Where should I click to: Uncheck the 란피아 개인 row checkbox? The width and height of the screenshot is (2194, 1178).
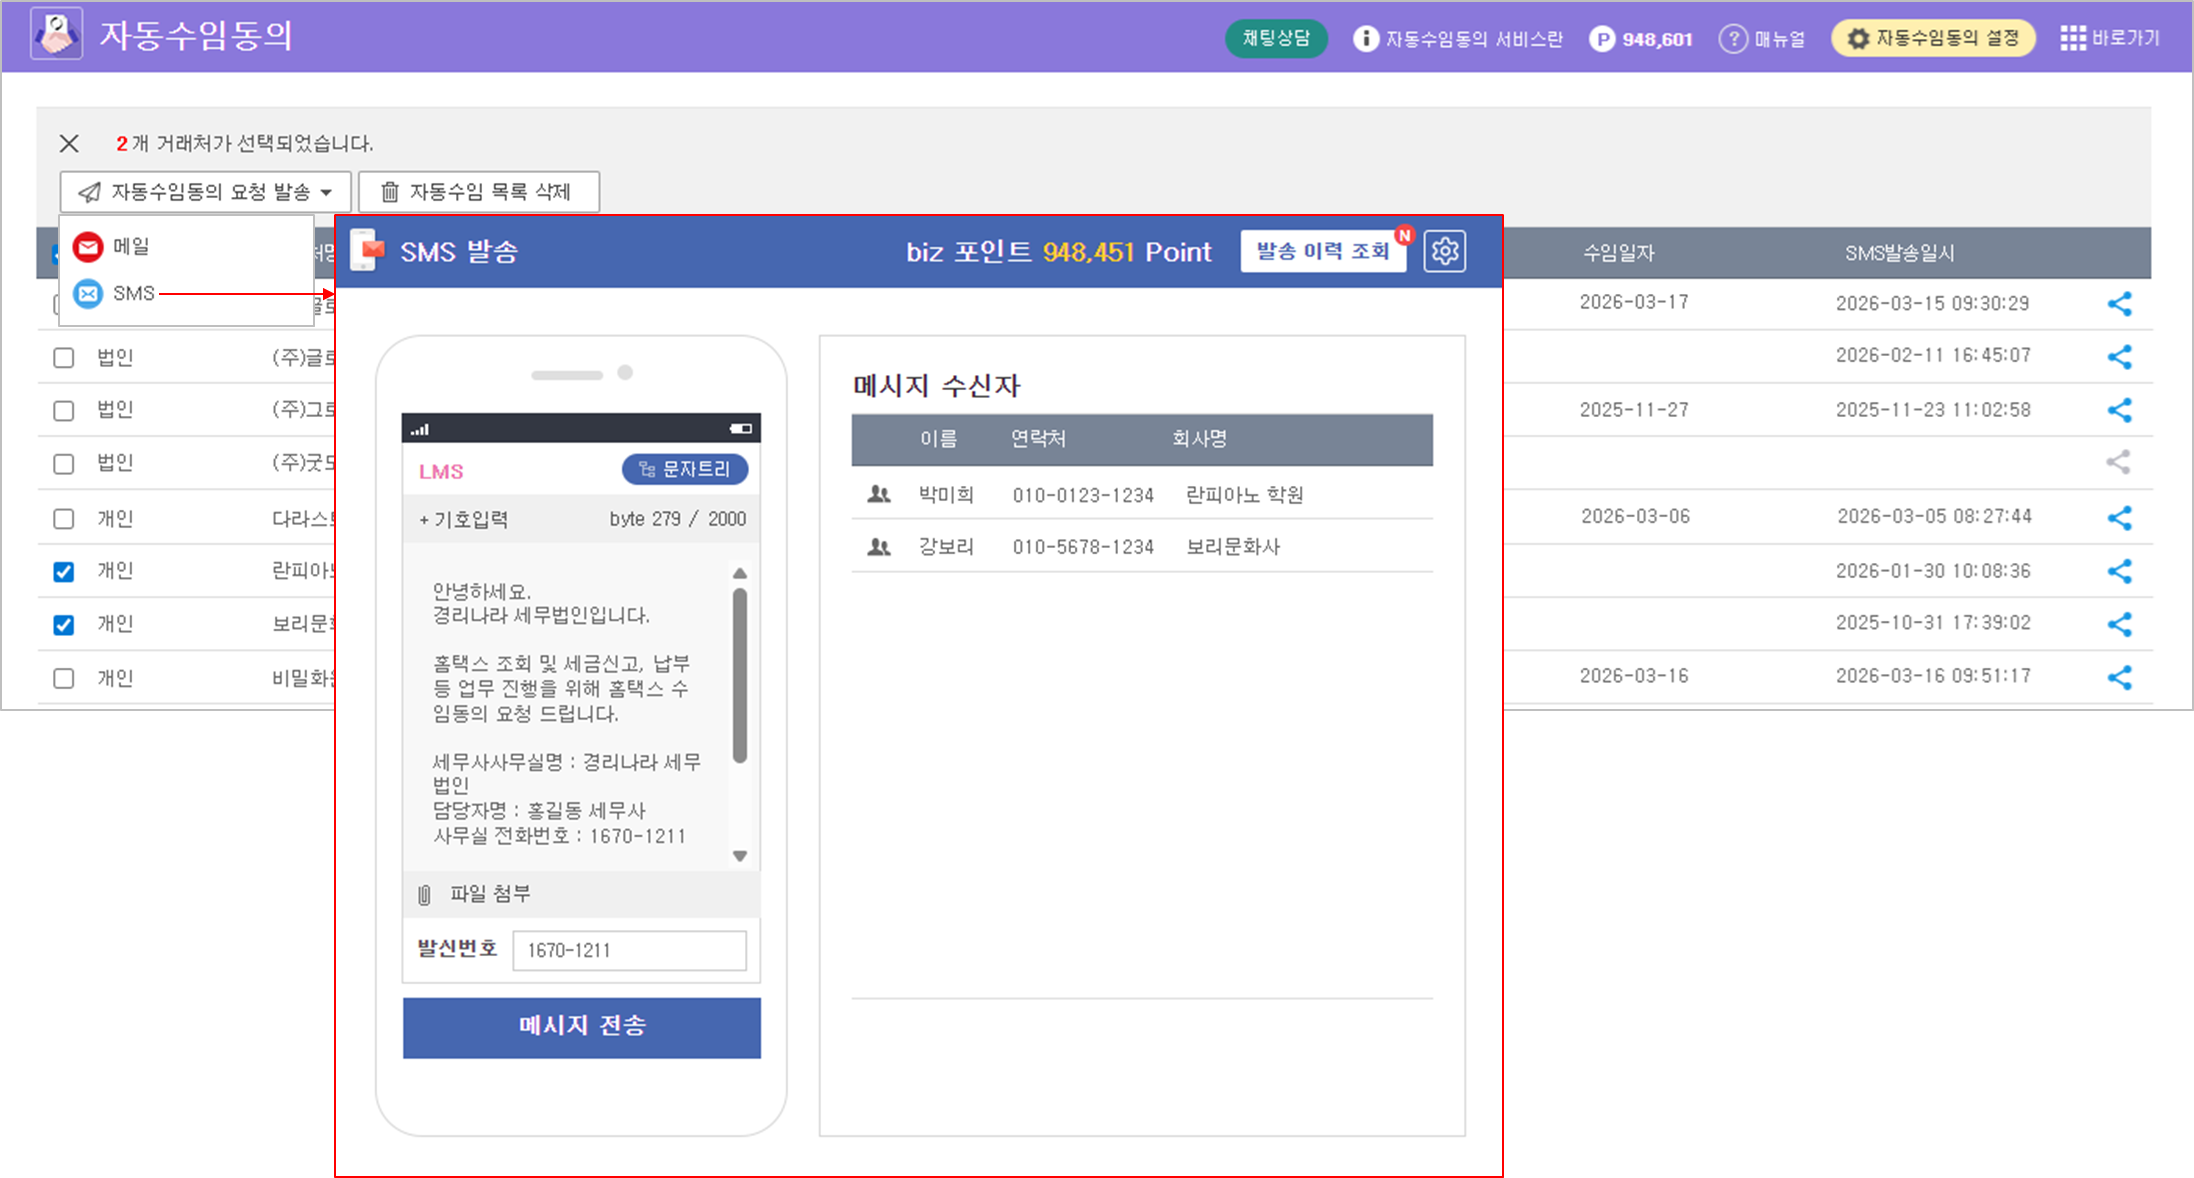coord(64,572)
